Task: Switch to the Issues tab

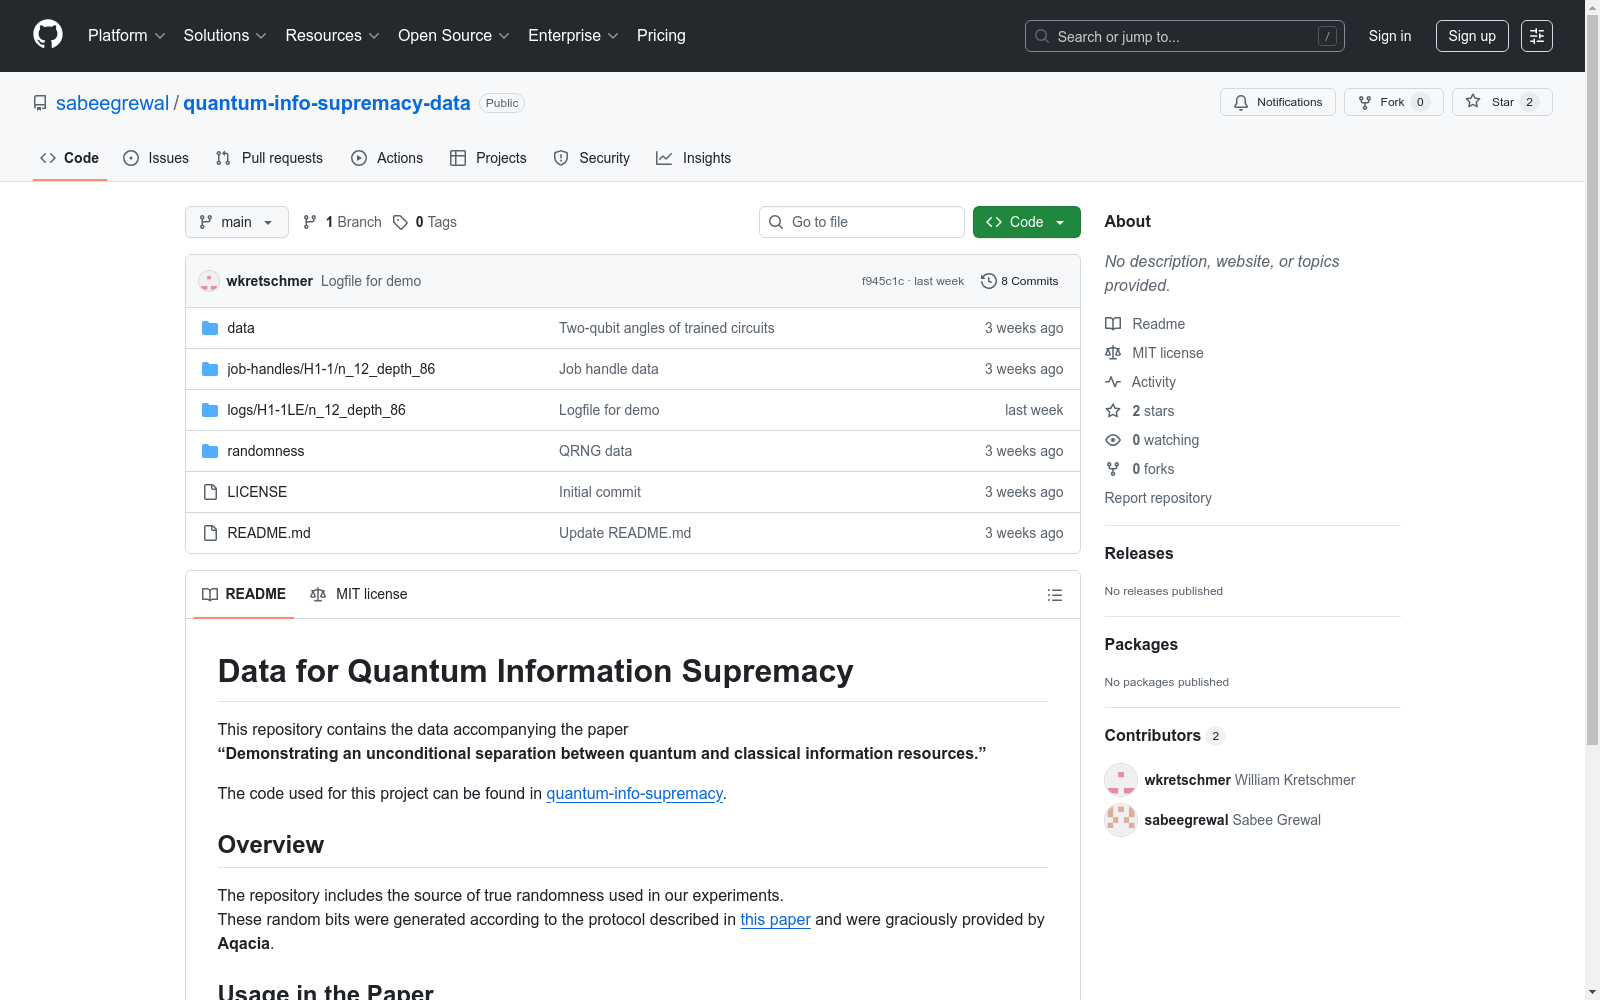Action: tap(156, 158)
